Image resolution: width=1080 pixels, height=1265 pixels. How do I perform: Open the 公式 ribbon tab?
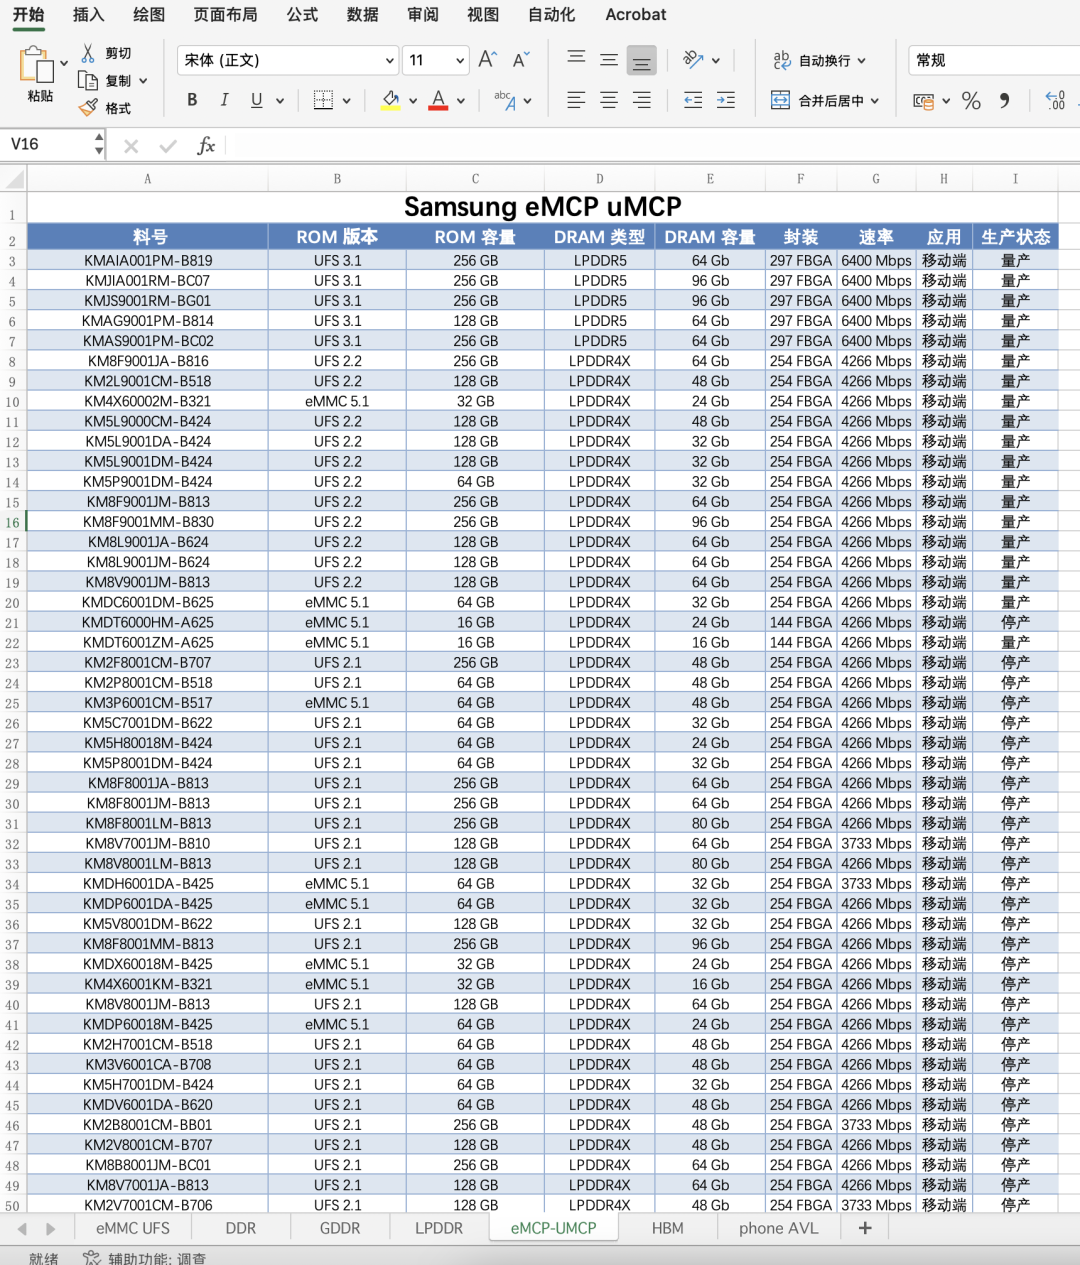302,15
